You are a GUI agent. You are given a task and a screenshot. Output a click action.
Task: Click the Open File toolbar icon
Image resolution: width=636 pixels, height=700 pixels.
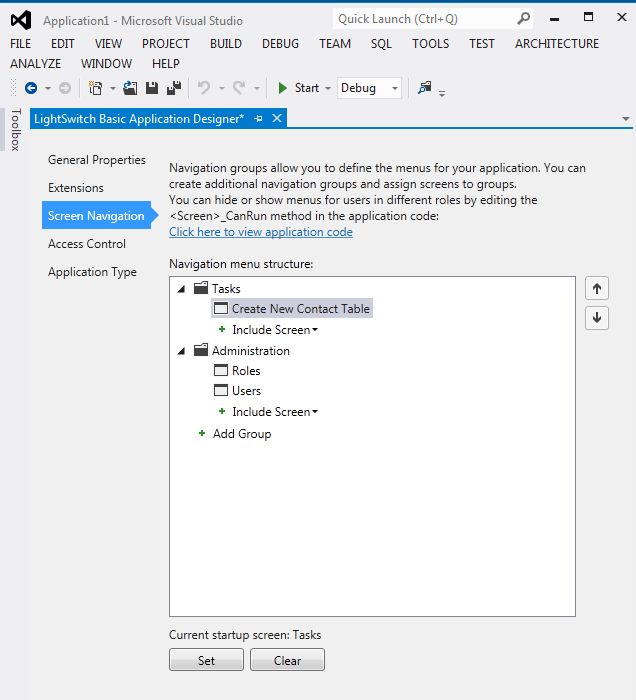pyautogui.click(x=130, y=88)
